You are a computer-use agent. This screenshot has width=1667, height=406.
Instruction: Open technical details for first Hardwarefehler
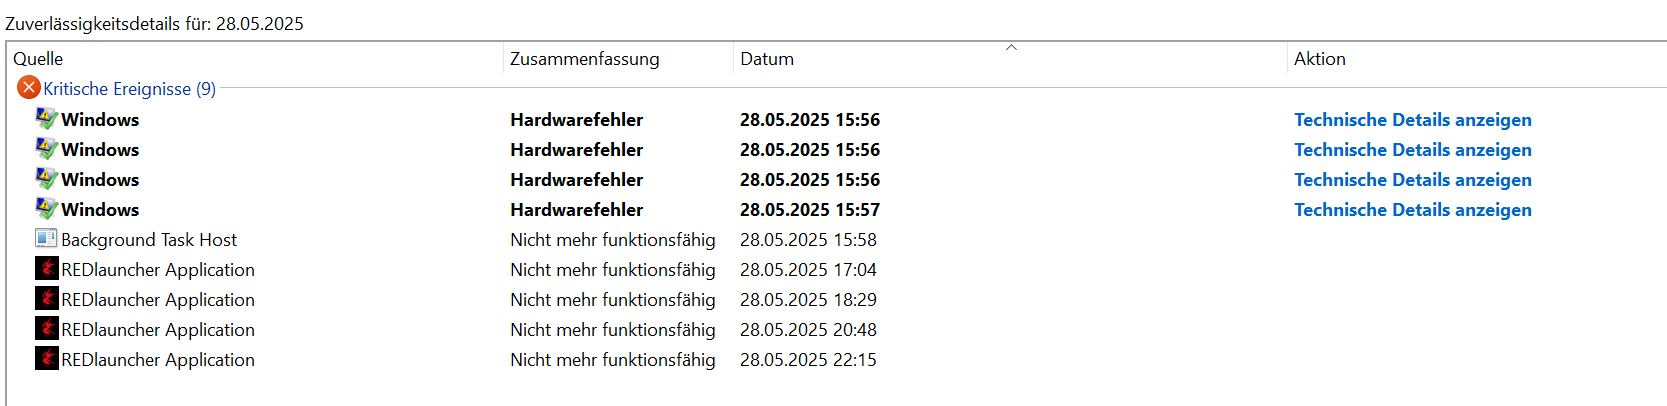coord(1412,120)
